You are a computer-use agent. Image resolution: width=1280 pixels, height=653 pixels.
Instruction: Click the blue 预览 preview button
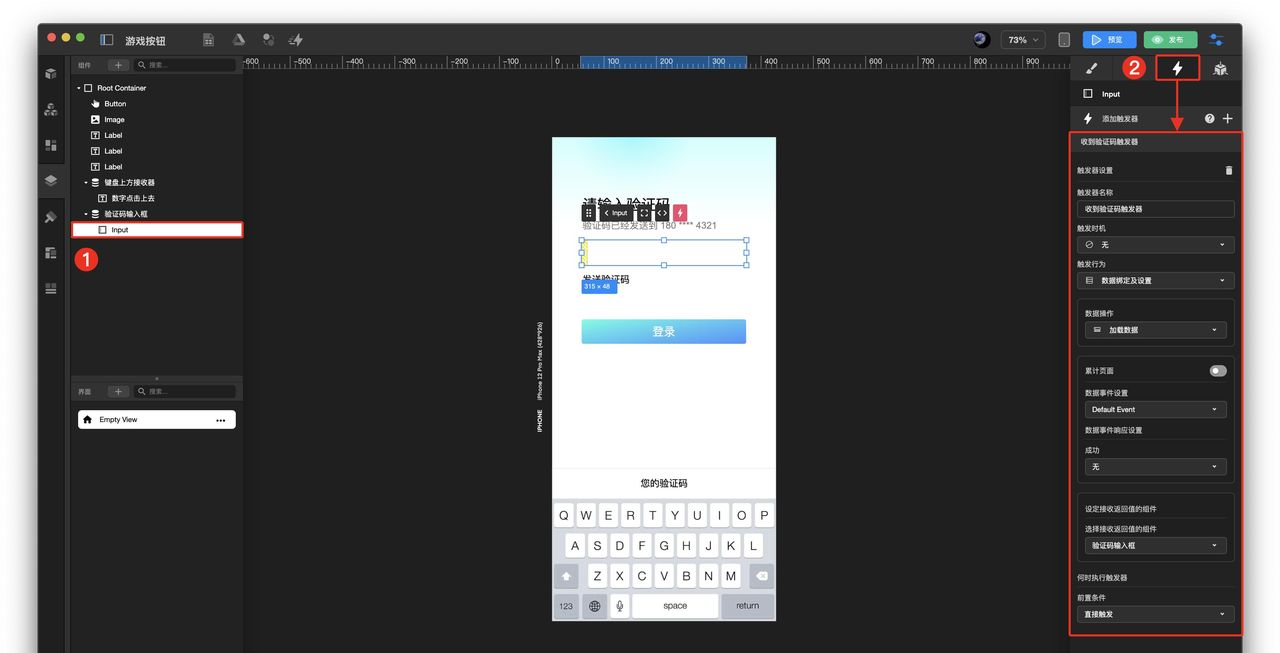click(x=1109, y=40)
